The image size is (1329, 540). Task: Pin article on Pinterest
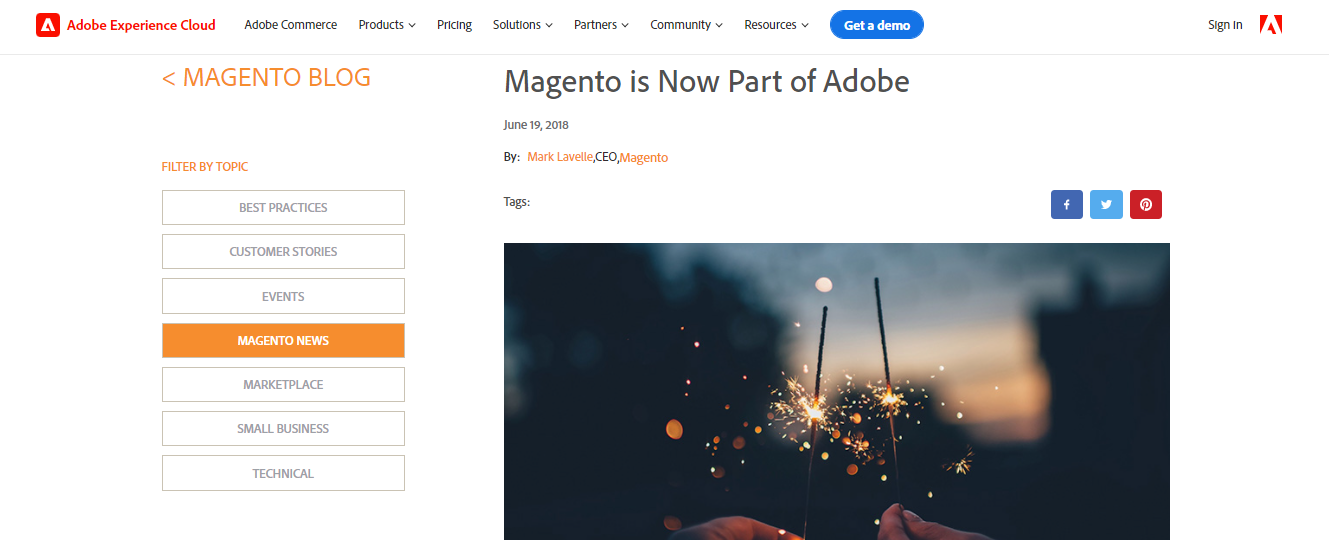tap(1146, 205)
